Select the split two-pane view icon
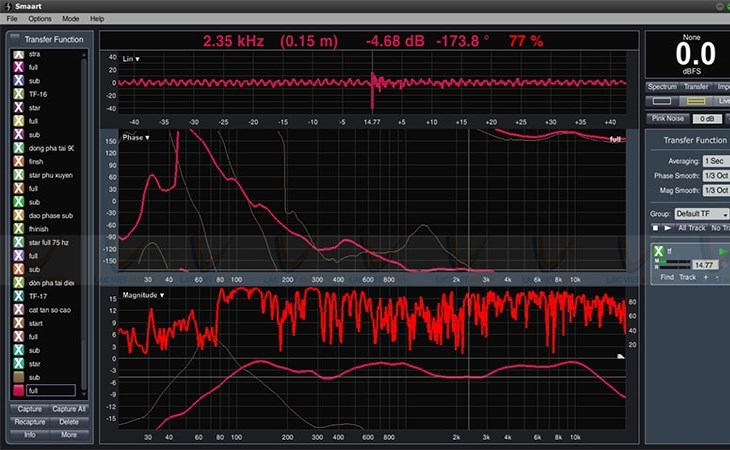This screenshot has height=450, width=730. tap(696, 101)
